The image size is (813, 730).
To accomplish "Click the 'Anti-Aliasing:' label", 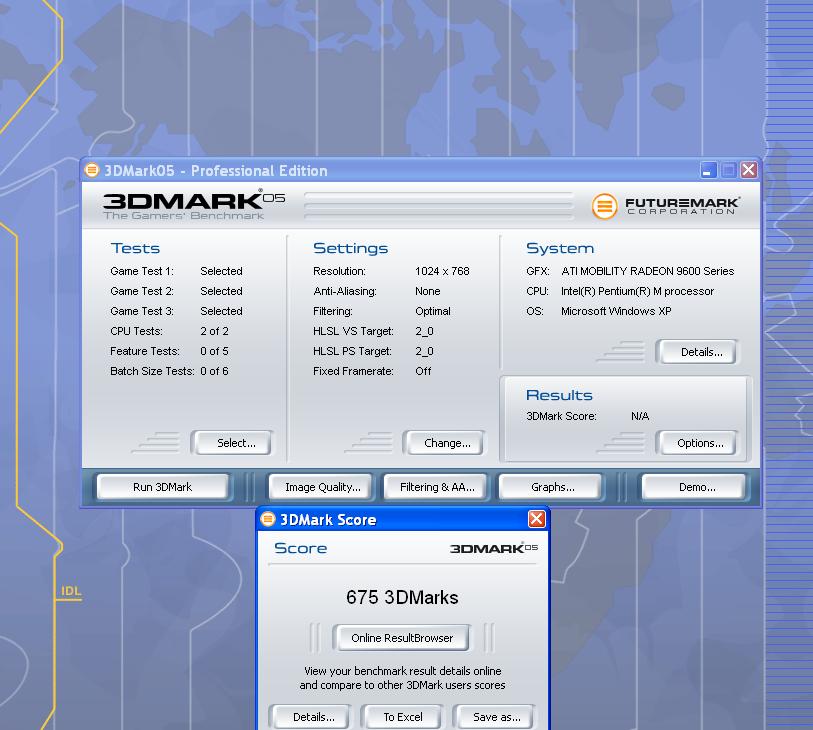I will click(345, 291).
